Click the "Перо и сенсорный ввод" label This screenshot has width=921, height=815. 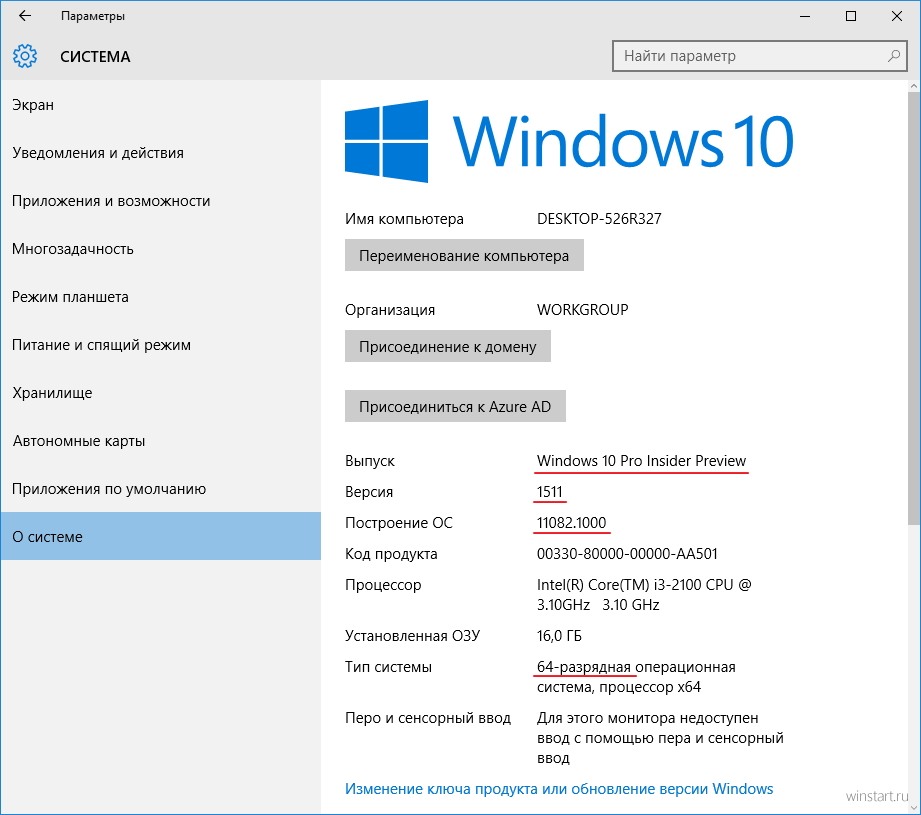[x=428, y=718]
